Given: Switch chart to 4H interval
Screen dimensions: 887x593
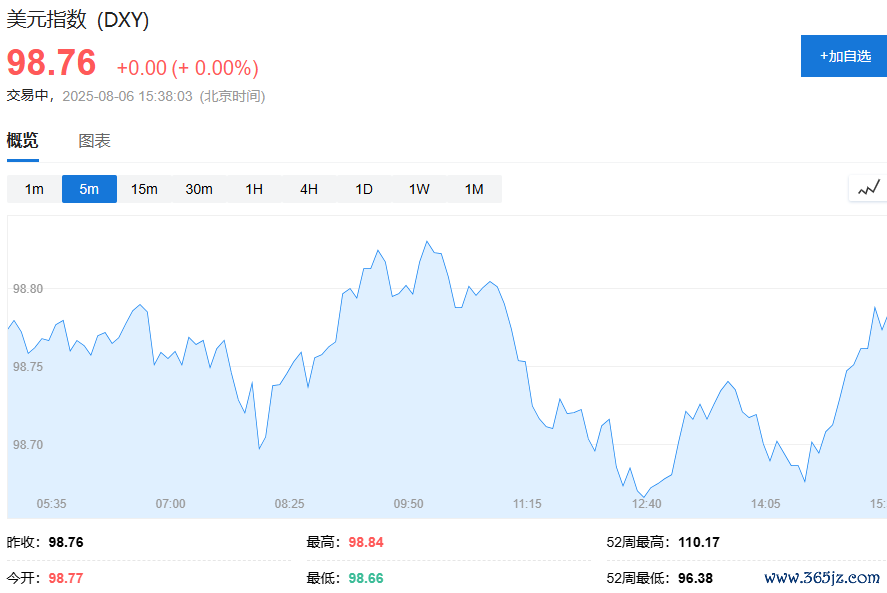Looking at the screenshot, I should point(309,189).
